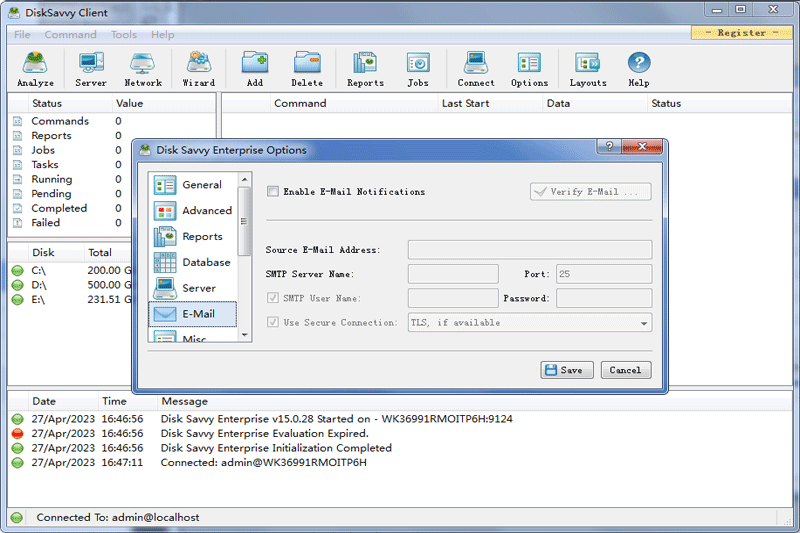Close the Disk Savvy Enterprise Options dialog

[x=642, y=147]
